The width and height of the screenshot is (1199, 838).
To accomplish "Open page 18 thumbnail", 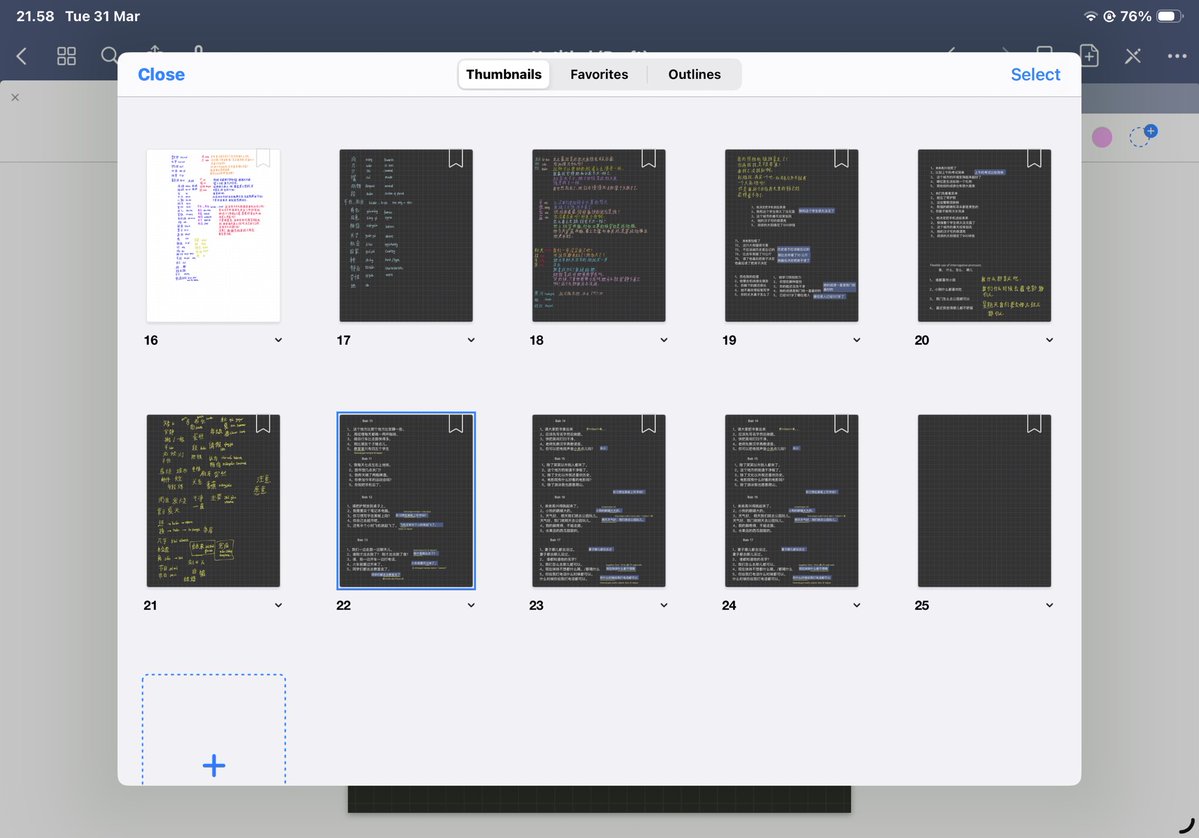I will [599, 235].
